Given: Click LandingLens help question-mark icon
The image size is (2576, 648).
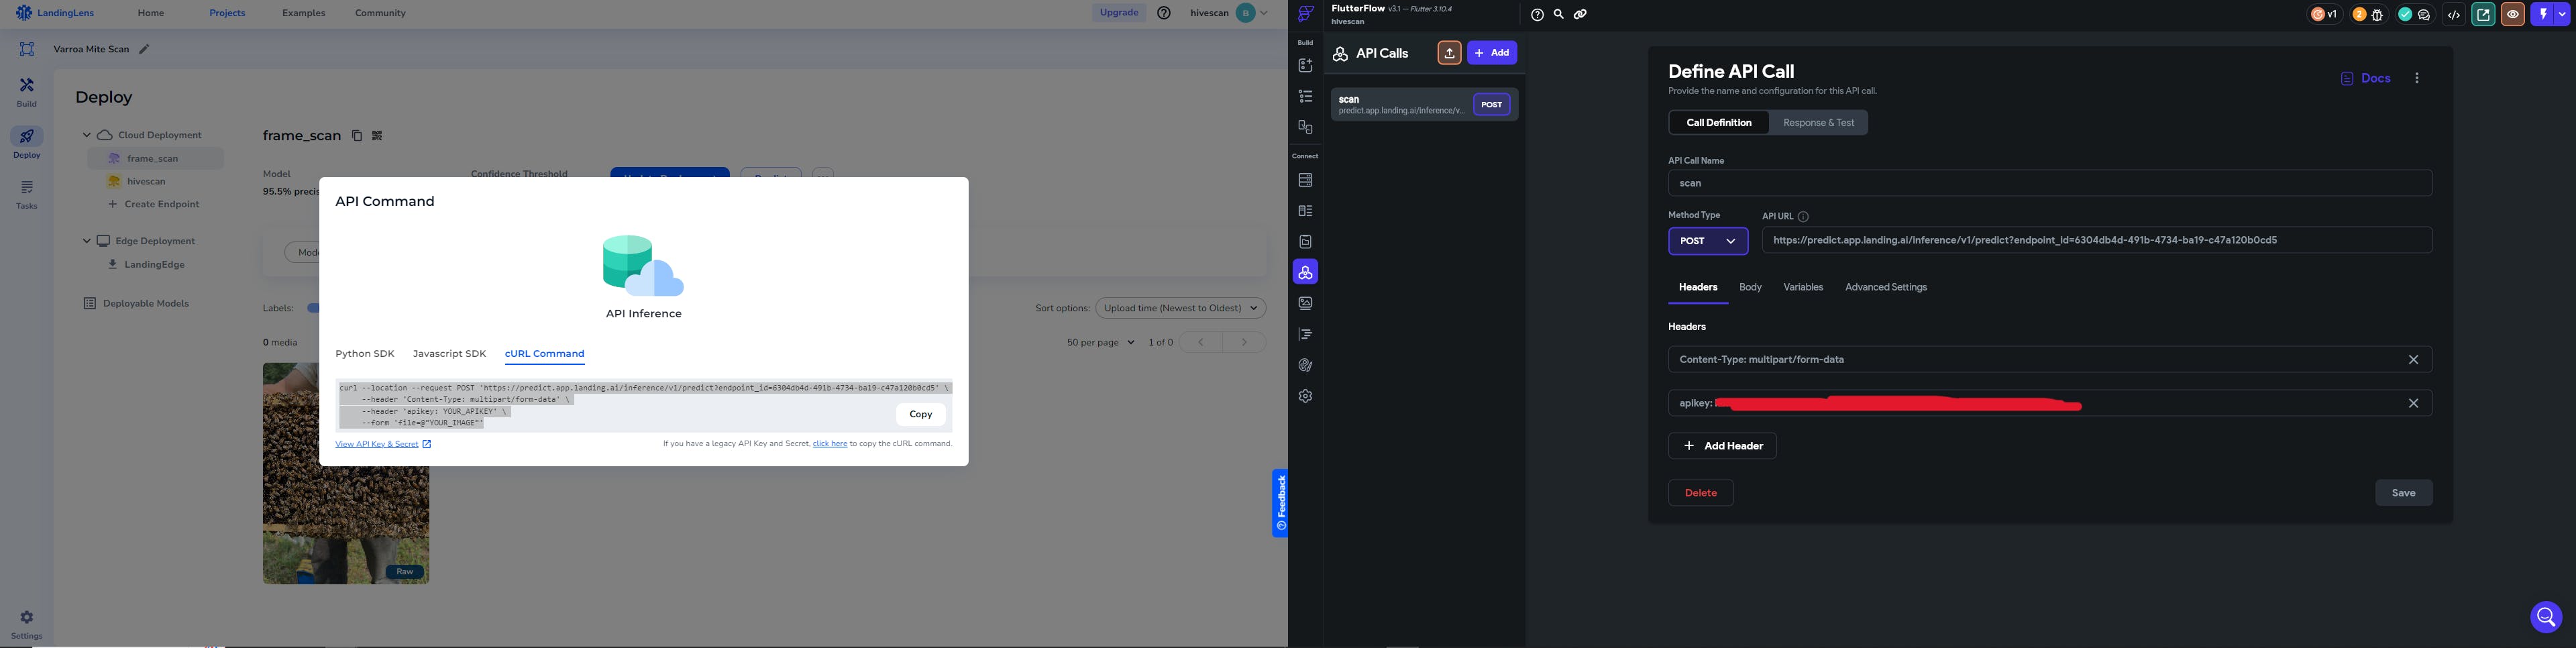Looking at the screenshot, I should tap(1164, 13).
